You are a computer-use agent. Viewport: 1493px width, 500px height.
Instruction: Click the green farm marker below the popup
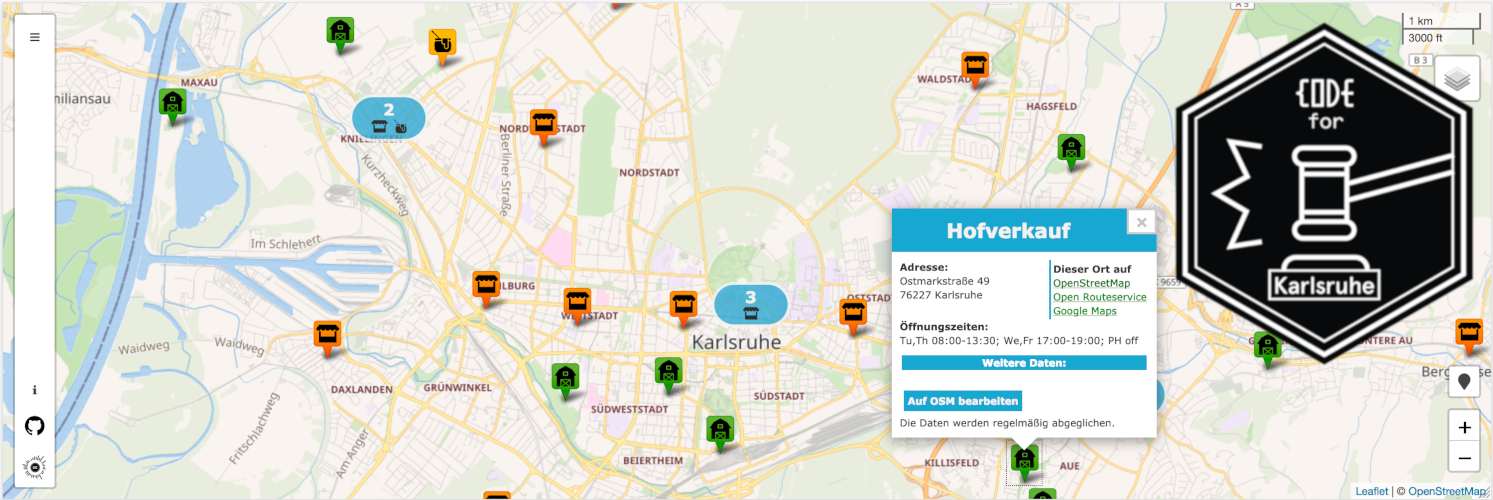point(1024,462)
